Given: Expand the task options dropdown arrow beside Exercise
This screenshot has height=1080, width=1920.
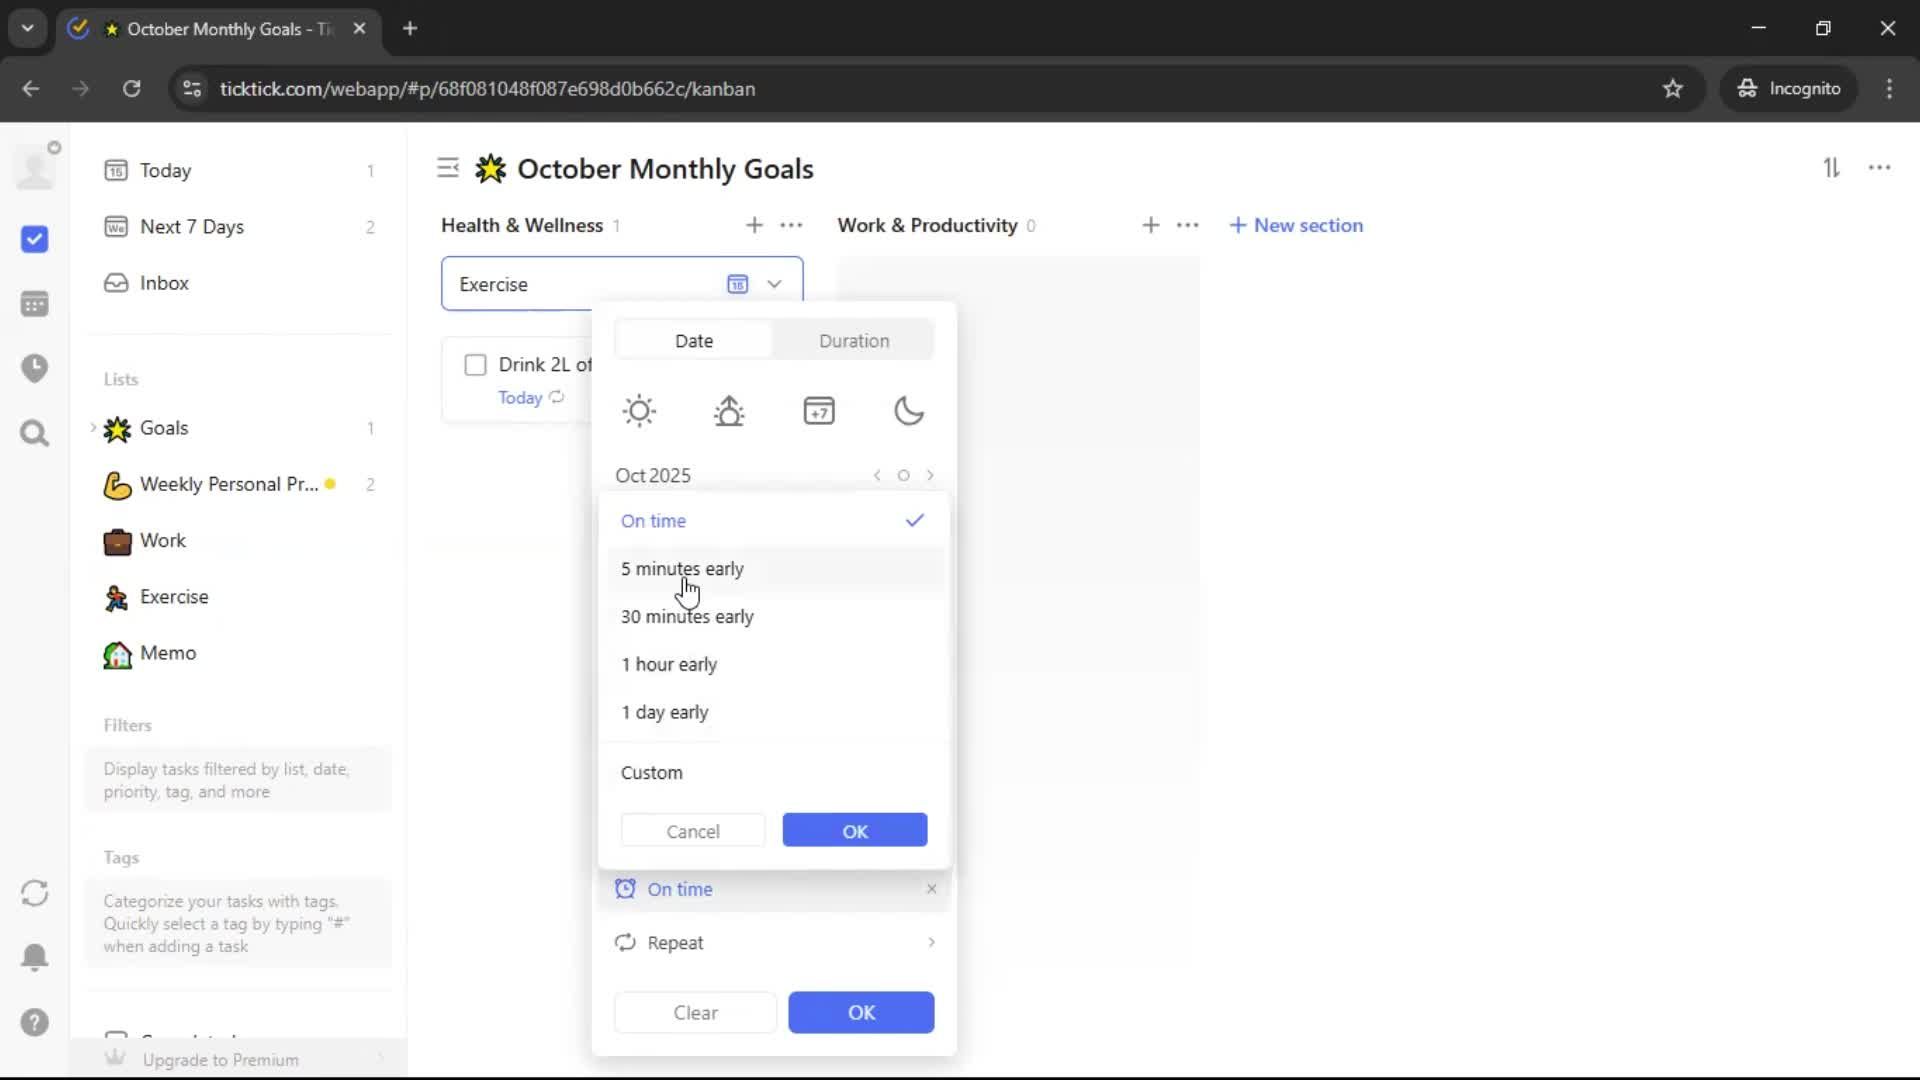Looking at the screenshot, I should [x=774, y=284].
